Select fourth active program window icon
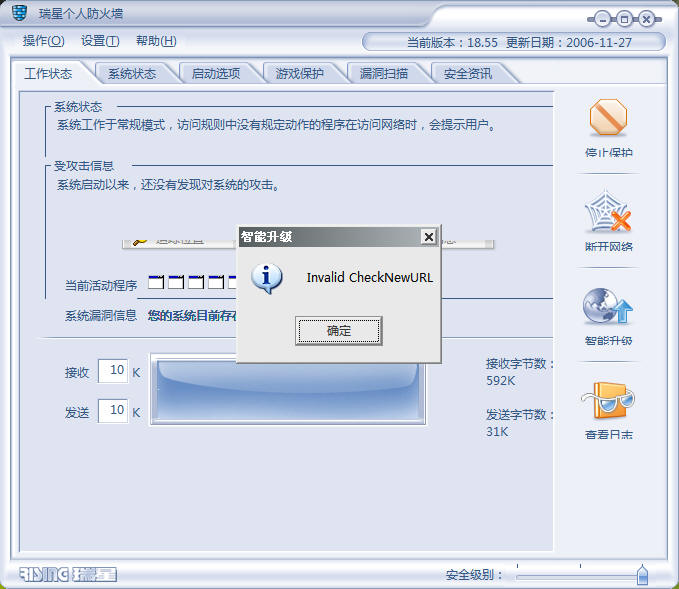The image size is (679, 589). click(216, 282)
